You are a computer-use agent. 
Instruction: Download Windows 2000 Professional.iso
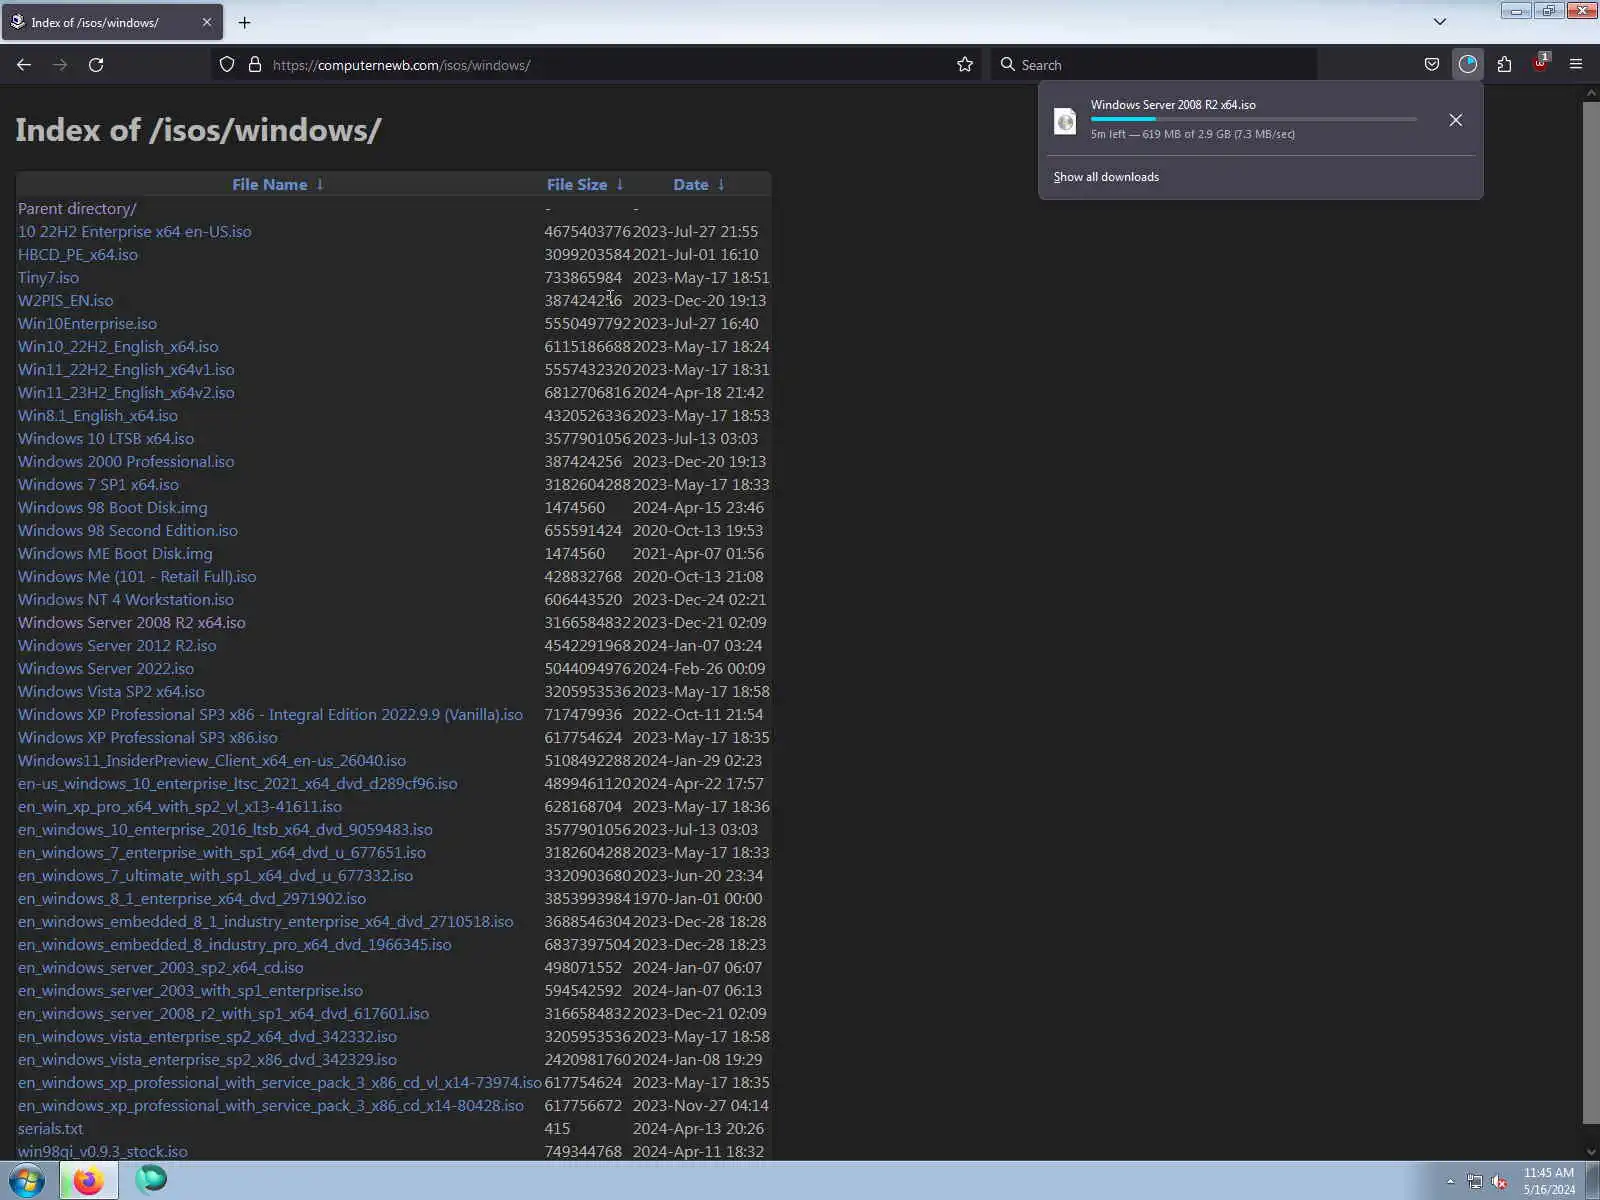[126, 462]
